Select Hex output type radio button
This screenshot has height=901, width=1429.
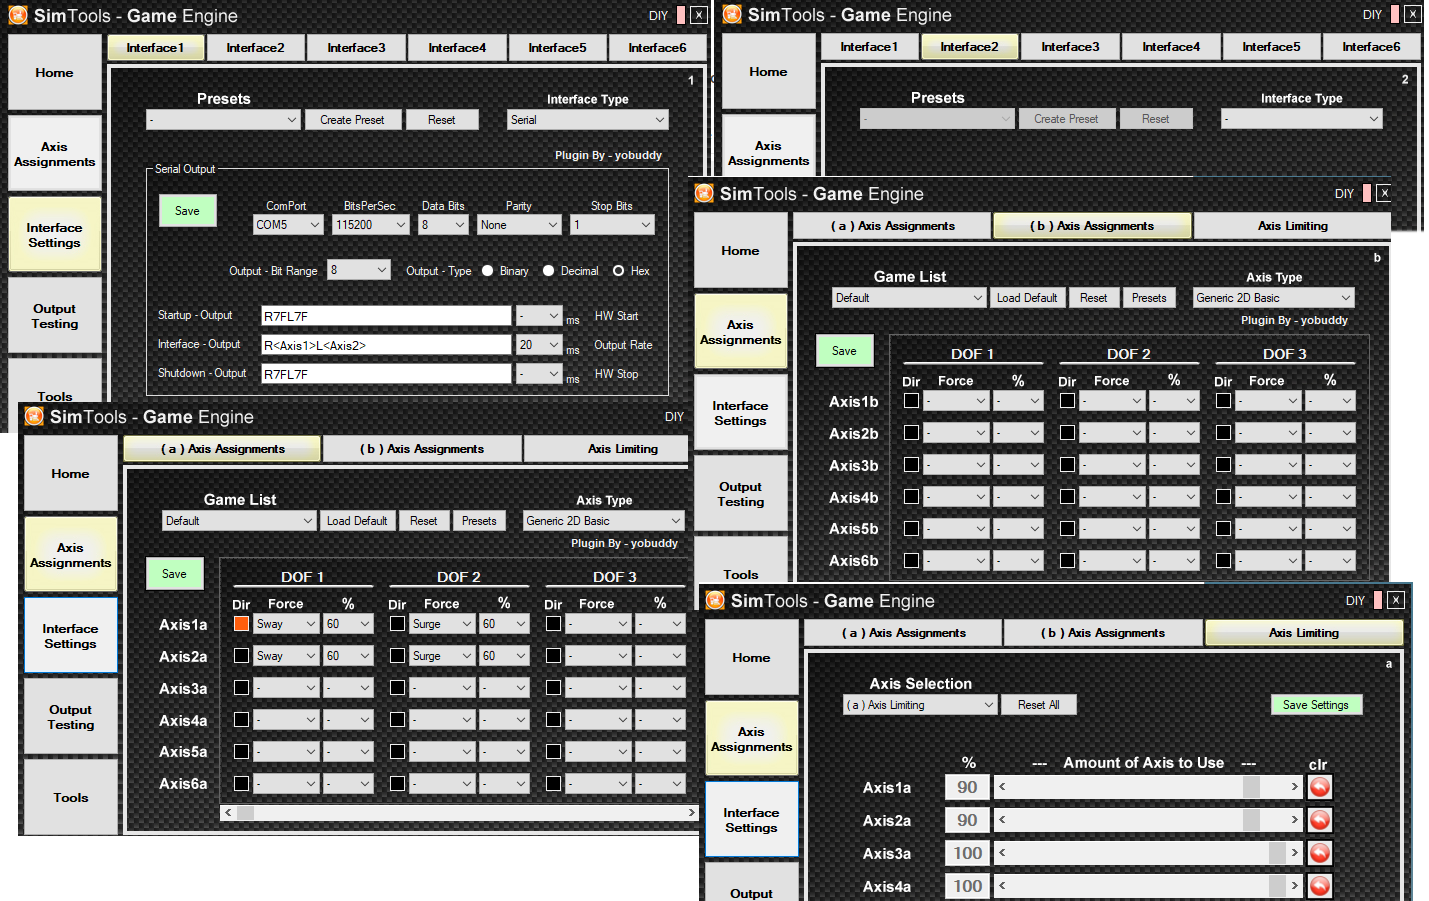[618, 270]
